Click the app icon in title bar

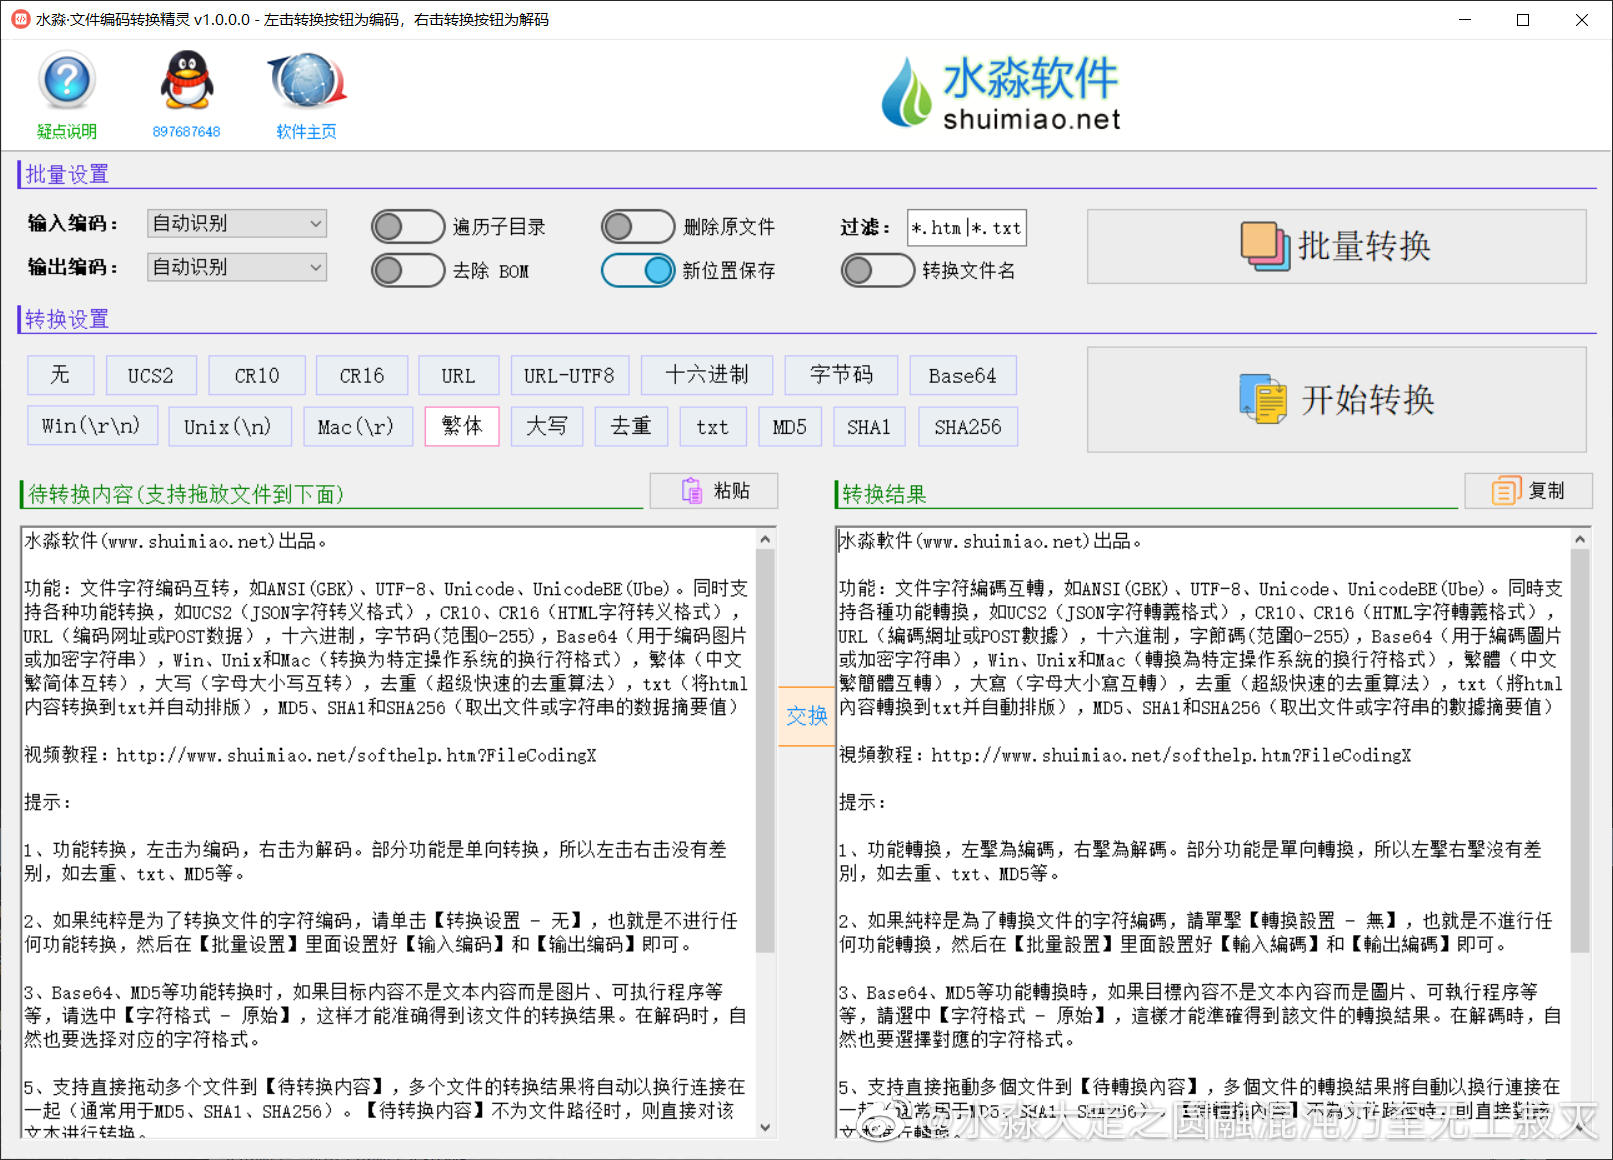click(x=20, y=19)
